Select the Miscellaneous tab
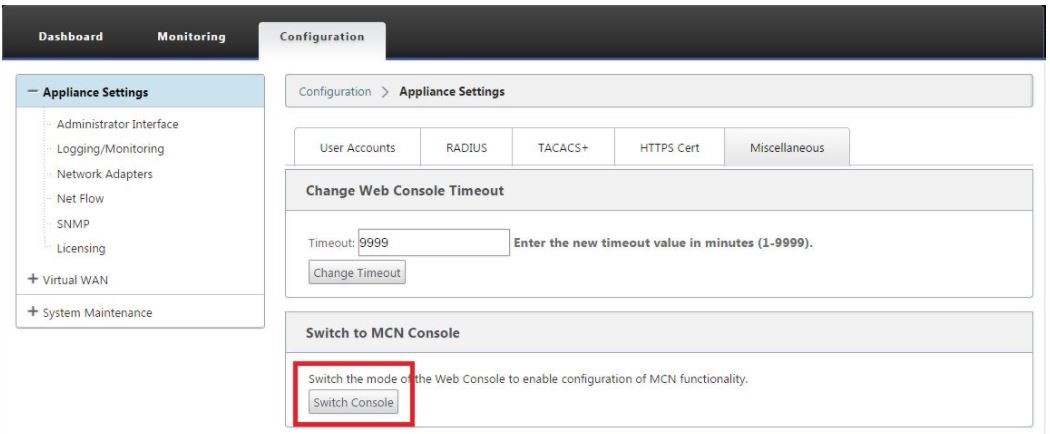This screenshot has height=434, width=1050. tap(787, 147)
